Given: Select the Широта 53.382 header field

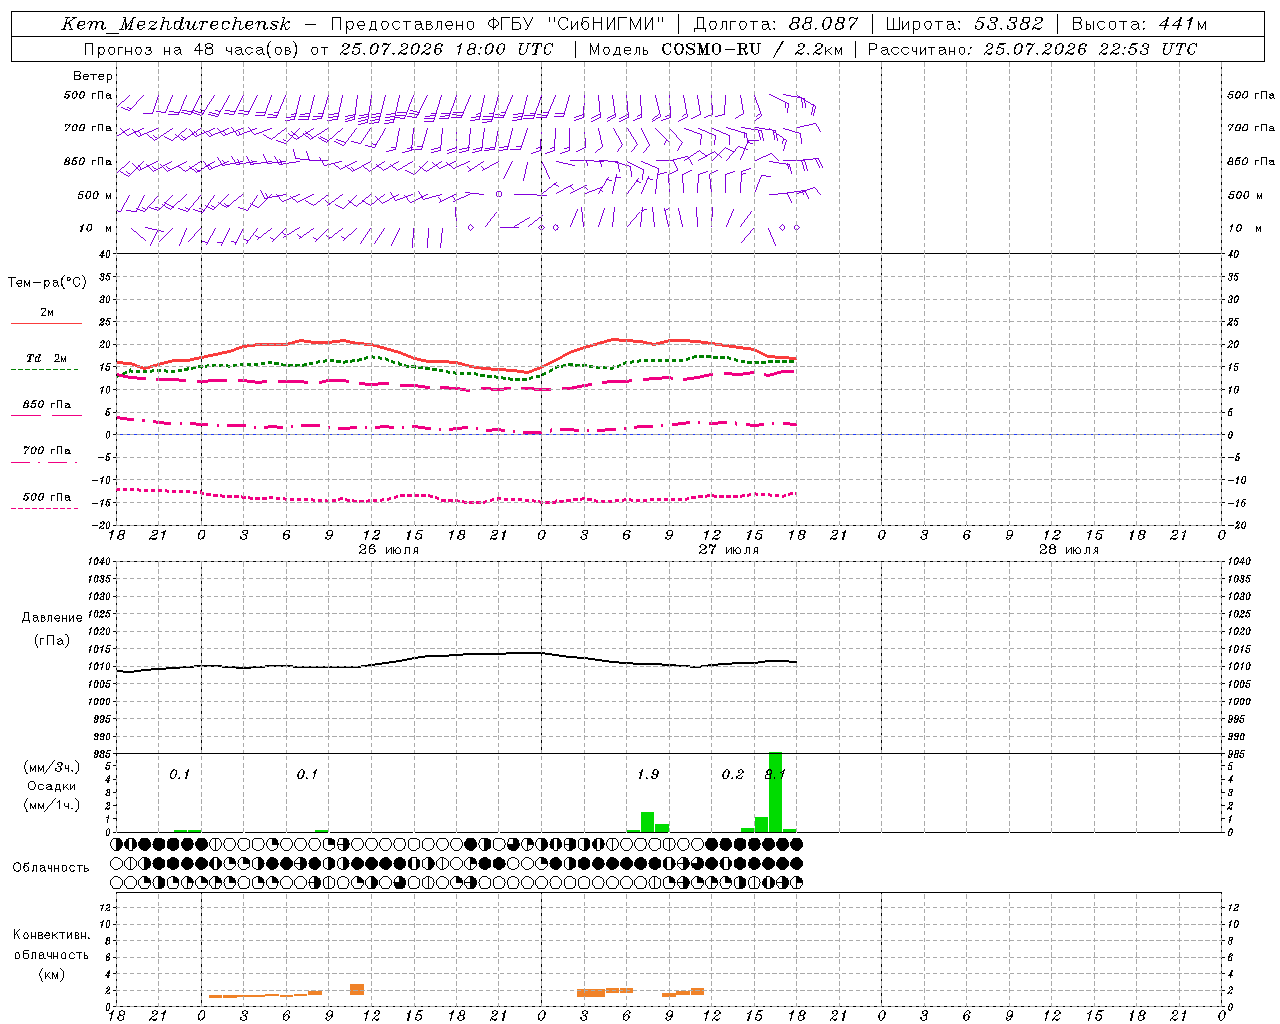Looking at the screenshot, I should 965,24.
